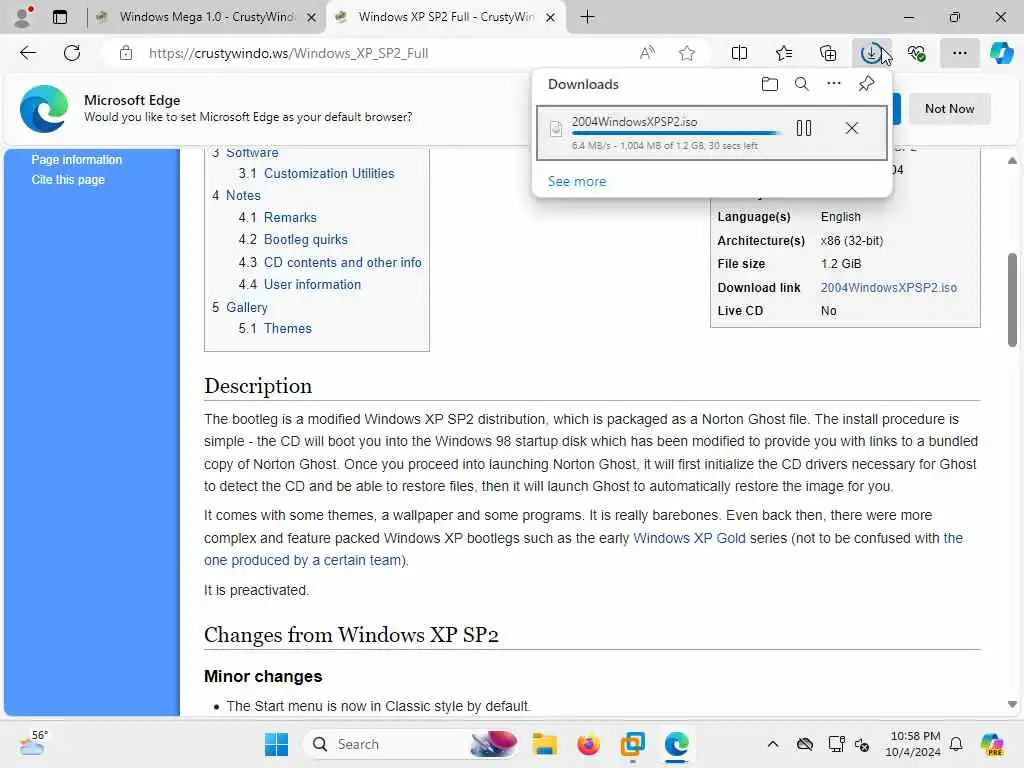Refresh the current page
Image resolution: width=1024 pixels, height=768 pixels.
(72, 53)
